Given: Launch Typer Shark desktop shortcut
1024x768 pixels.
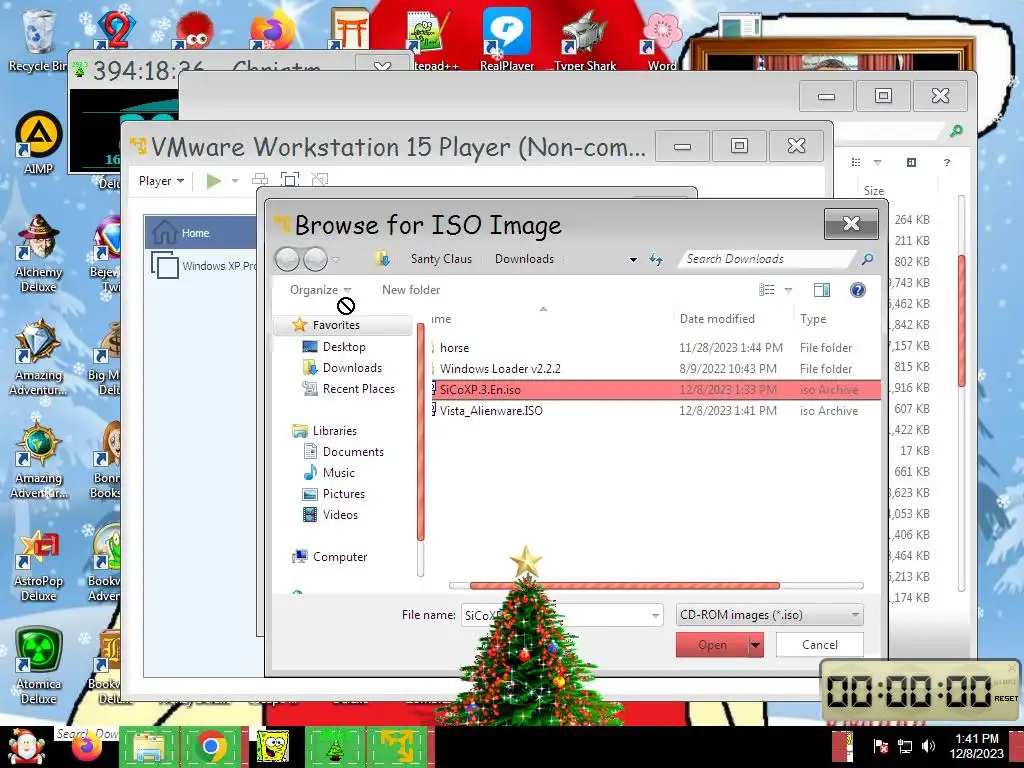Looking at the screenshot, I should pyautogui.click(x=585, y=39).
